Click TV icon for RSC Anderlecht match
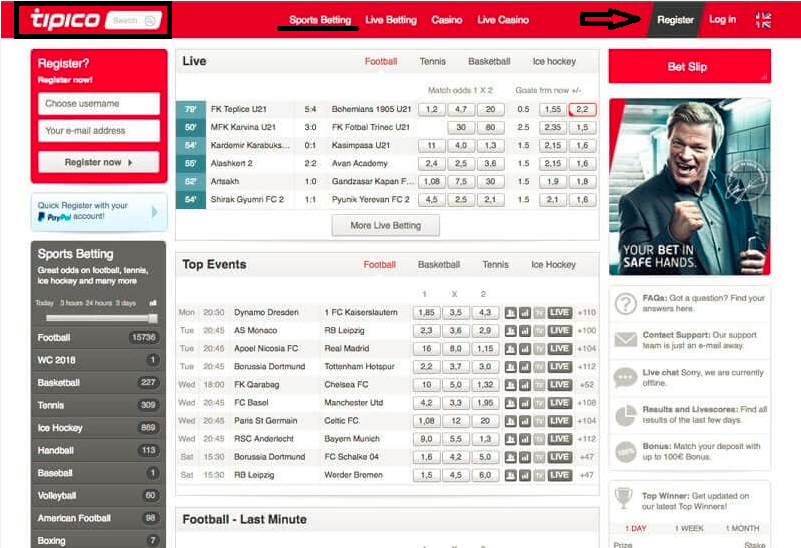This screenshot has height=548, width=801. 539,439
